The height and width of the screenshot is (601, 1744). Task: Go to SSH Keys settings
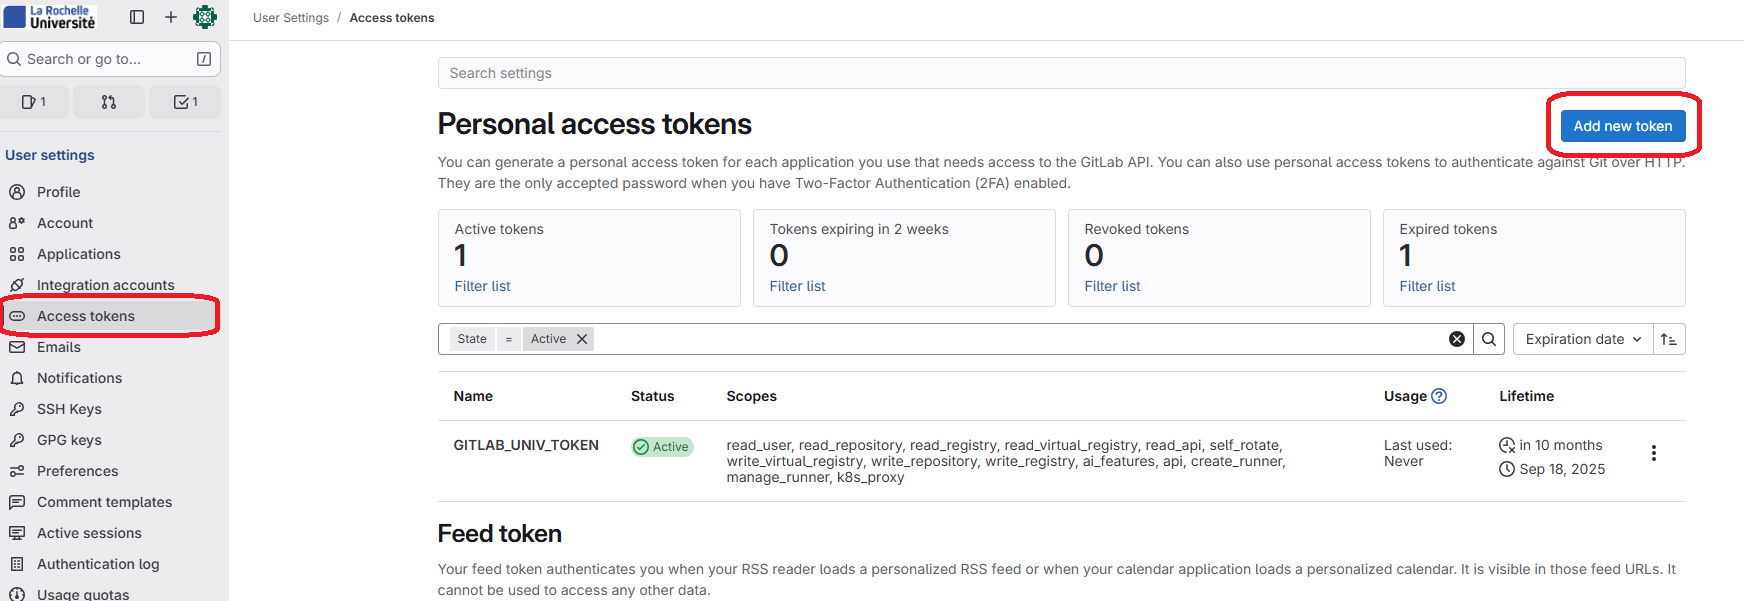[x=69, y=409]
